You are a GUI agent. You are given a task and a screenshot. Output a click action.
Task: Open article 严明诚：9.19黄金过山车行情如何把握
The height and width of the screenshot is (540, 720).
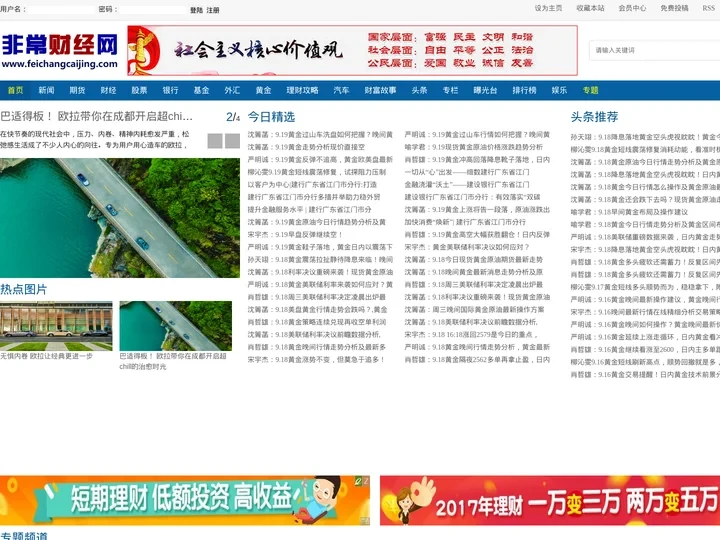point(477,135)
